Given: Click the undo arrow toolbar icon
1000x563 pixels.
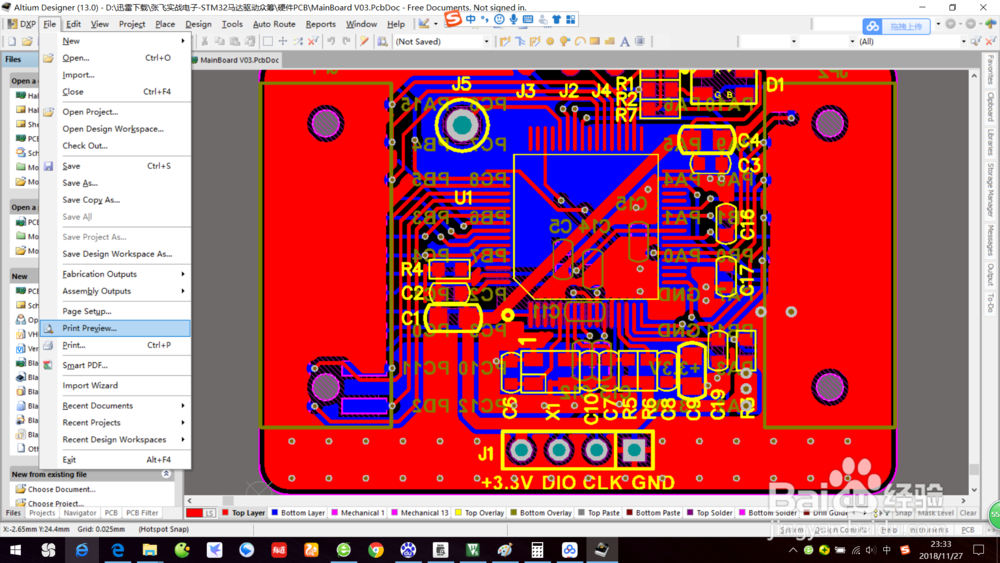Looking at the screenshot, I should click(x=331, y=41).
